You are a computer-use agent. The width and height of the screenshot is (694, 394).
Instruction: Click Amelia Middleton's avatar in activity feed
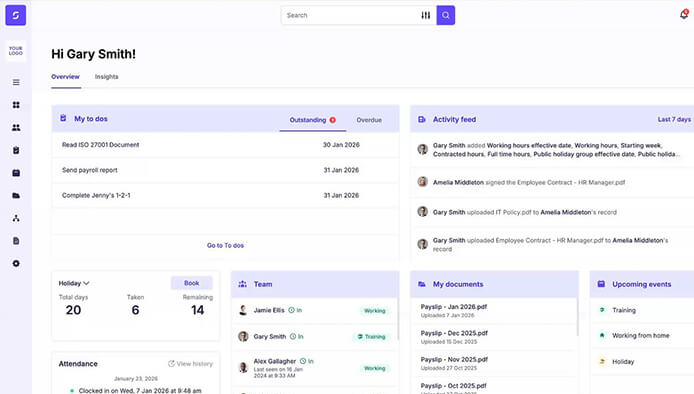click(x=423, y=182)
